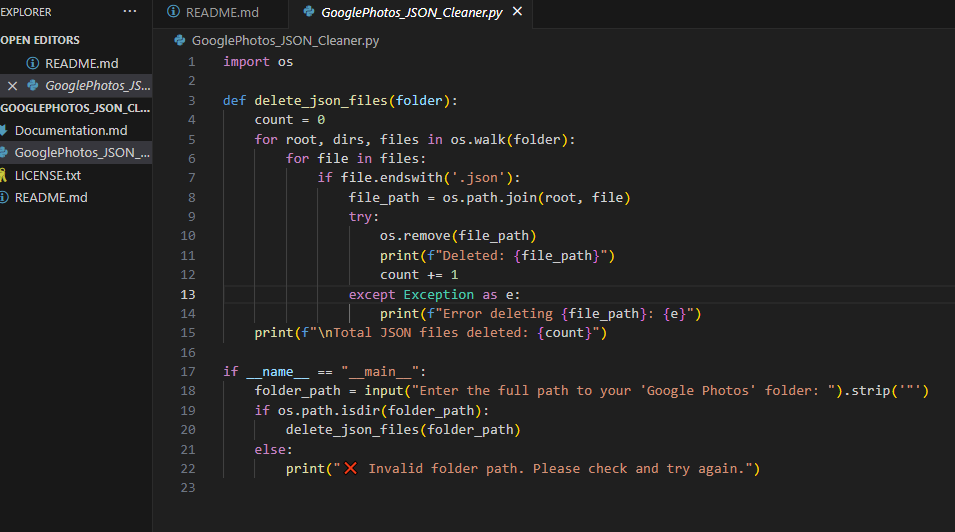Click '__main__' string on line 17
The width and height of the screenshot is (955, 532).
click(380, 372)
